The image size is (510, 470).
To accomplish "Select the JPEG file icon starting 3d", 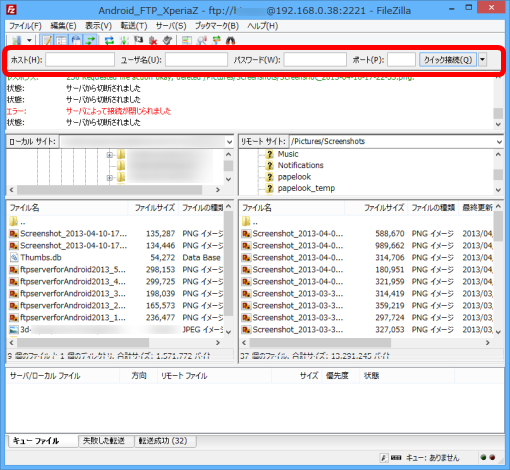I will point(14,330).
